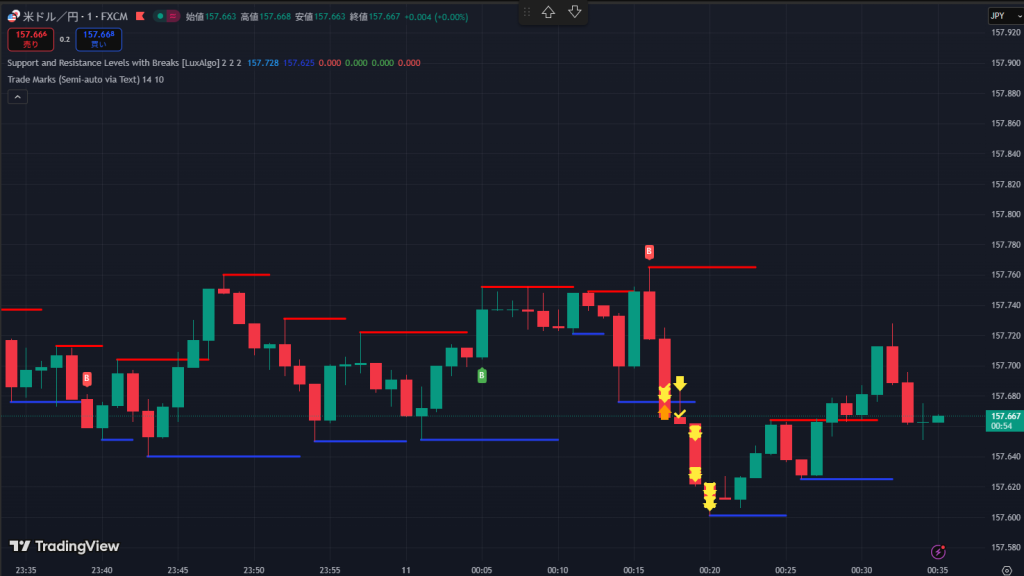Click the current price label 157.667
This screenshot has height=576, width=1024.
(1003, 416)
